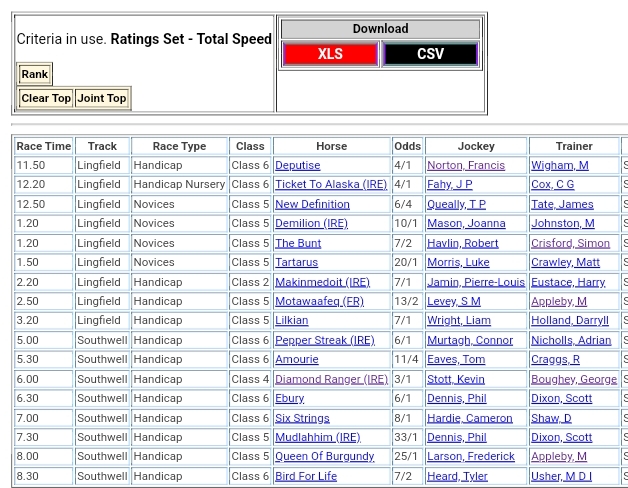The image size is (628, 488).
Task: Select trainer Crisford, Simon link
Action: coord(570,243)
